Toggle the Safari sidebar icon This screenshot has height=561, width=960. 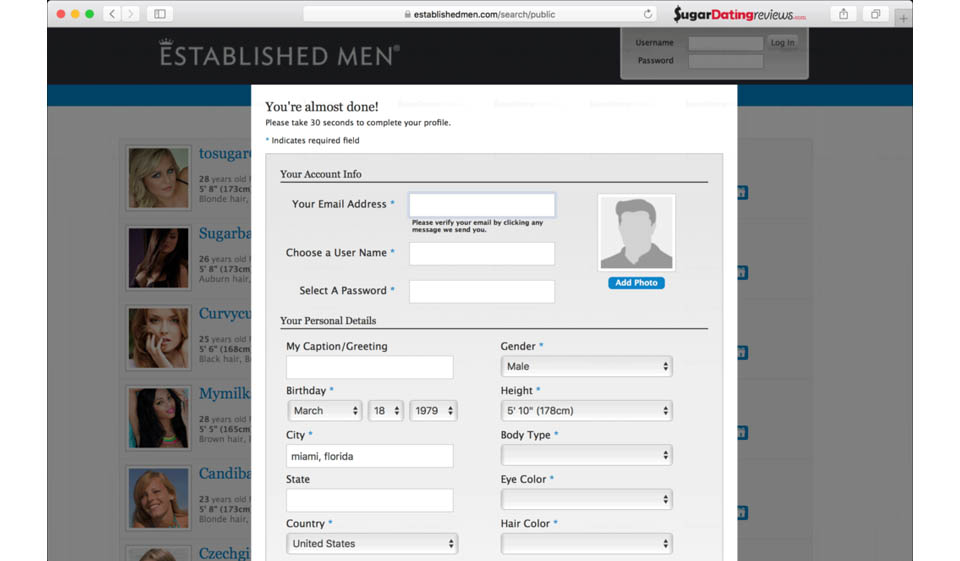[160, 14]
